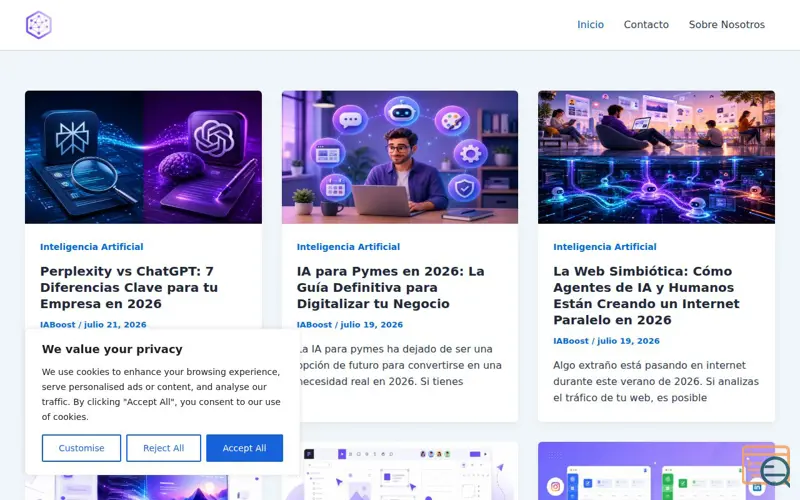Select Inteligencia Artificial category on Pymes card
The height and width of the screenshot is (500, 800).
[x=348, y=246]
